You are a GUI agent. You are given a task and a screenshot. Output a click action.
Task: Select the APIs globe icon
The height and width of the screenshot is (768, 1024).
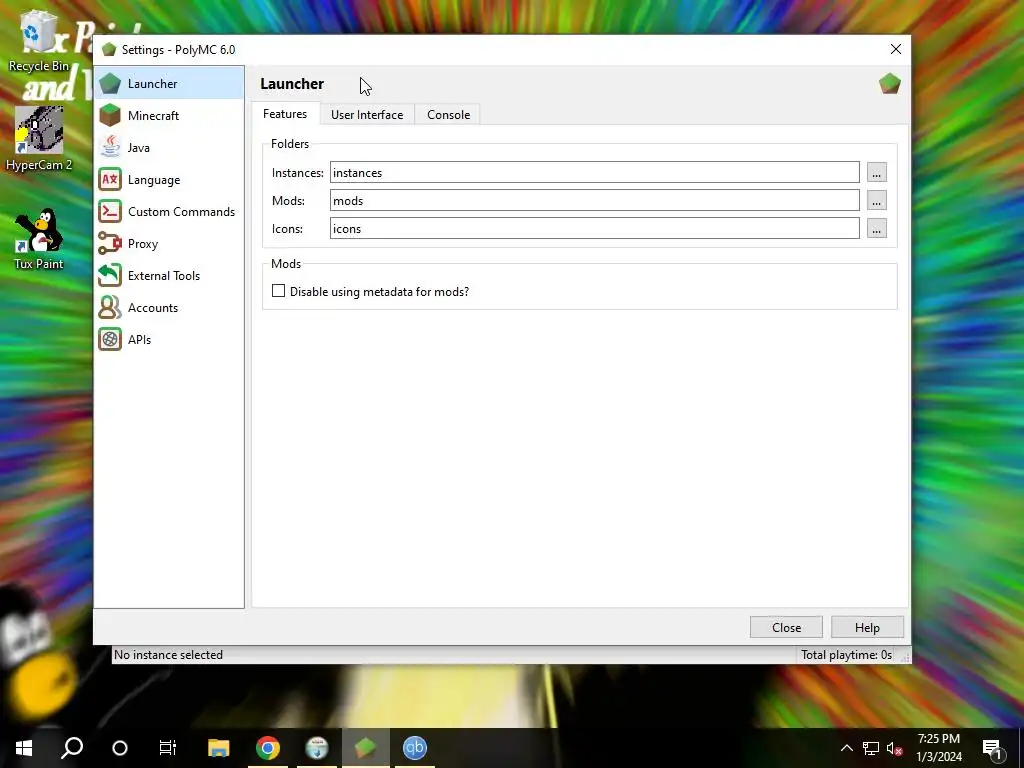(x=110, y=340)
